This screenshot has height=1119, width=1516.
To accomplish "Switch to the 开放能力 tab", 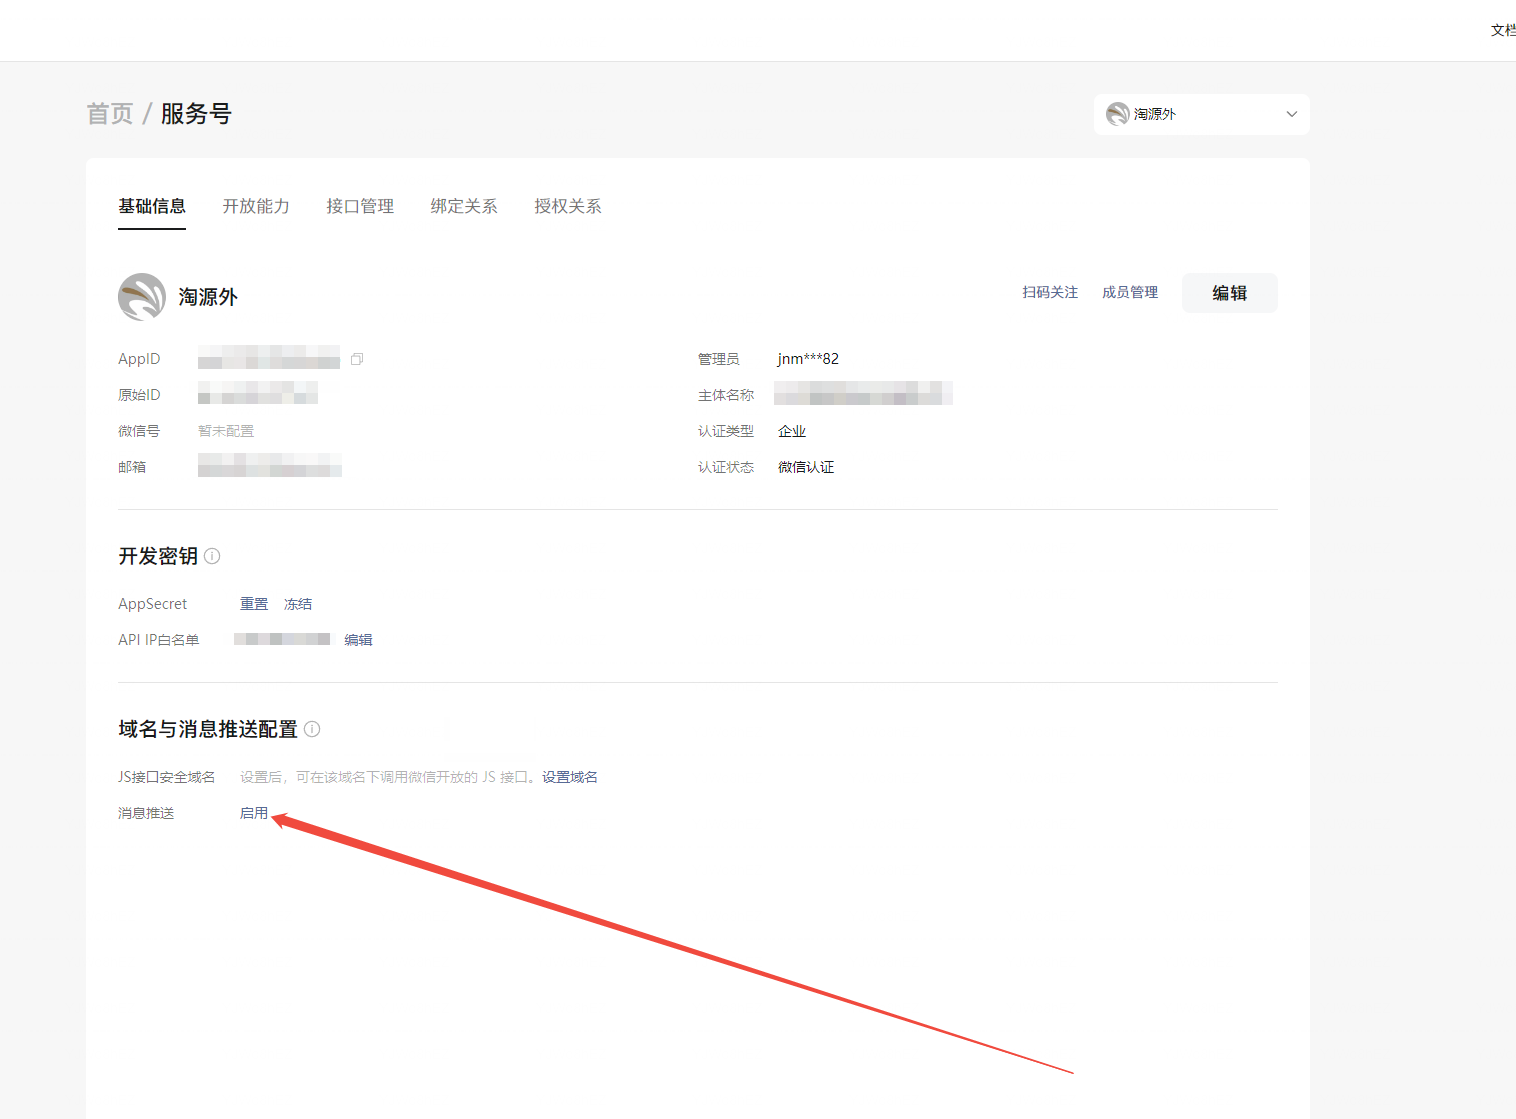I will (x=256, y=206).
